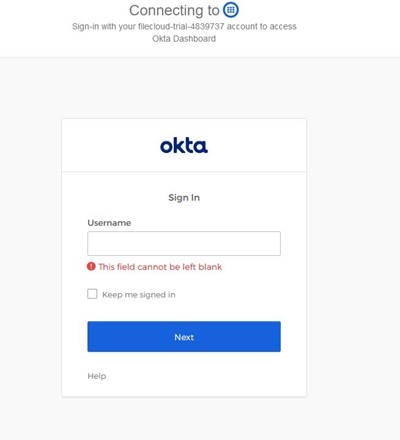Click the Sign In heading
Screen dimensions: 400x440
click(x=184, y=198)
